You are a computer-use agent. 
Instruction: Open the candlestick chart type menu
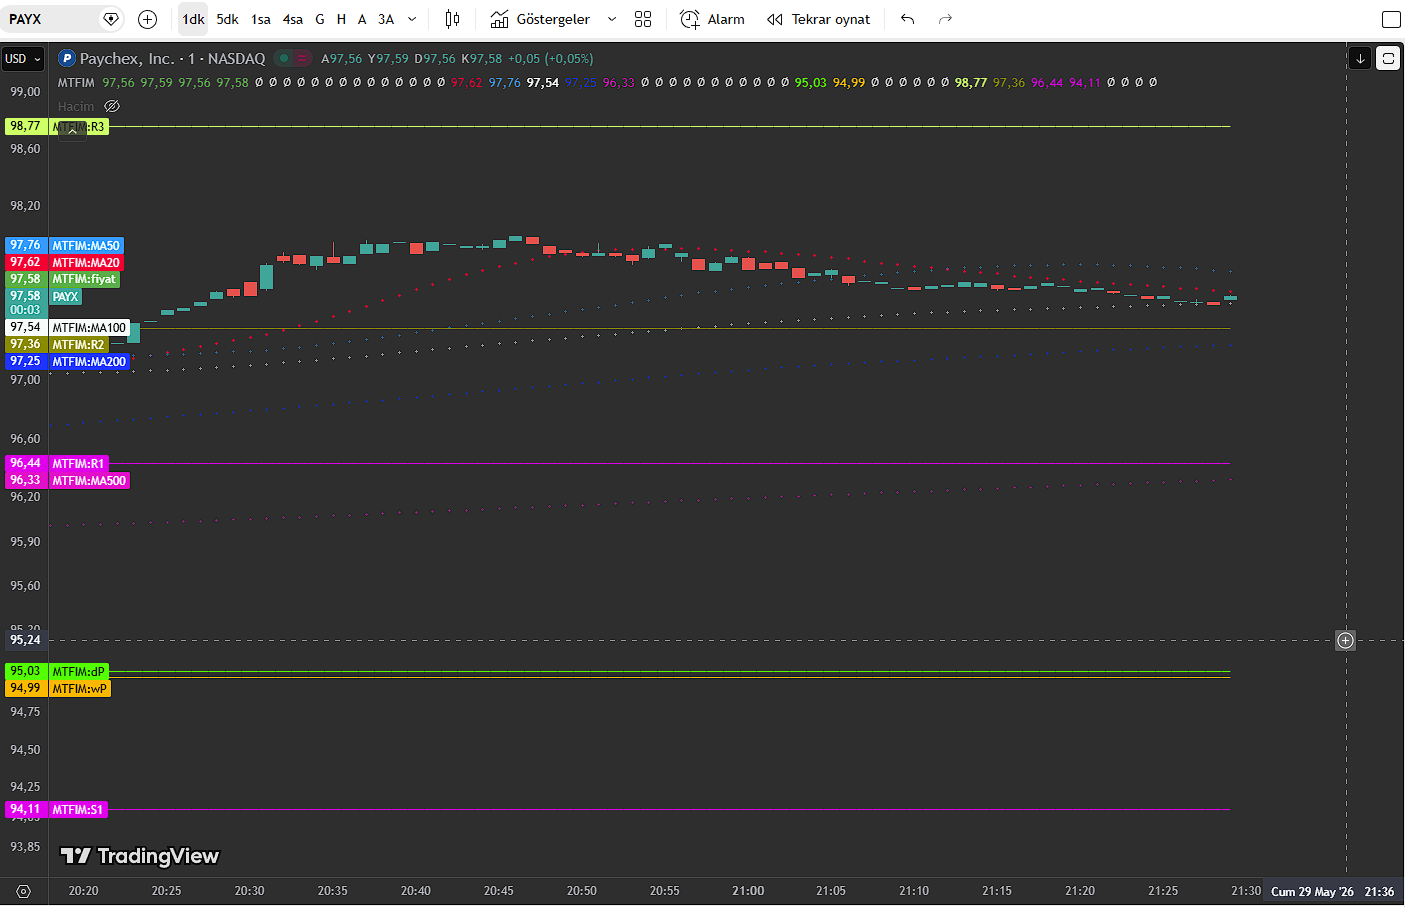(452, 19)
